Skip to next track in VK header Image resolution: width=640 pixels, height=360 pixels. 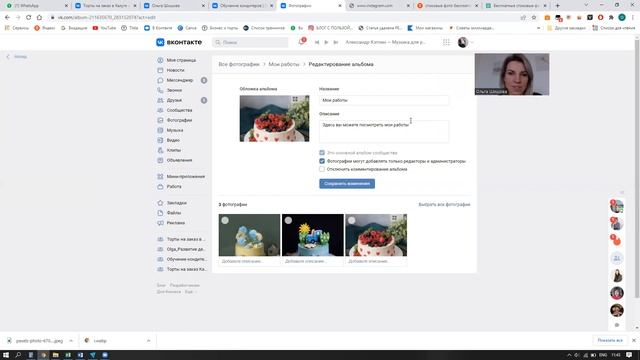(336, 42)
